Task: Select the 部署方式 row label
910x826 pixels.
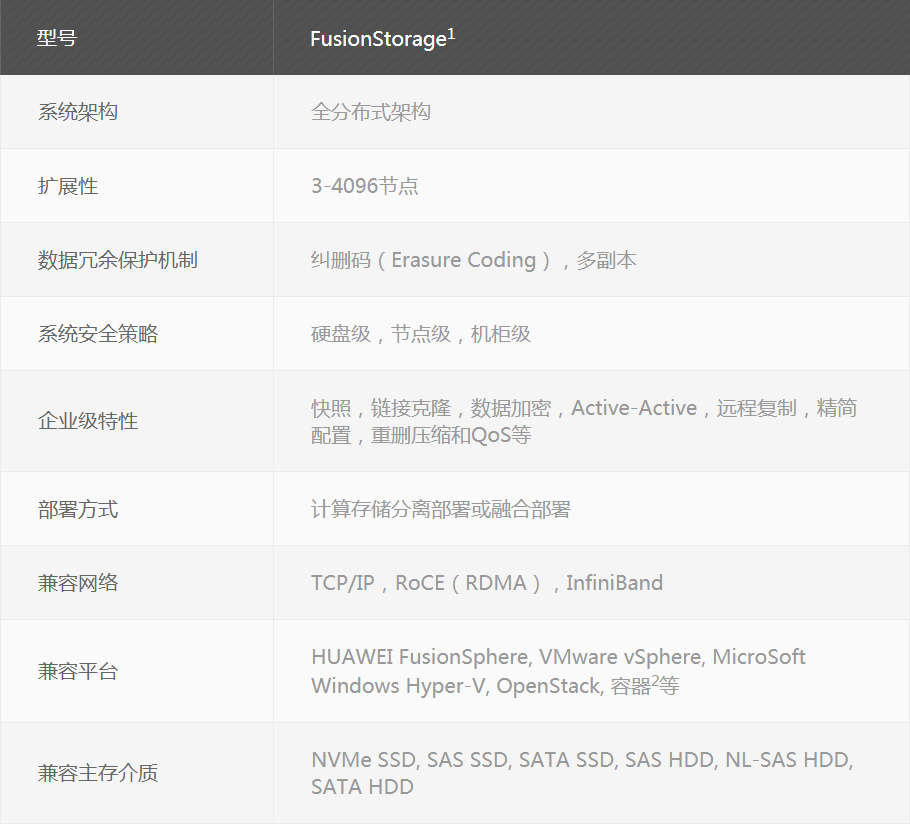Action: click(78, 510)
